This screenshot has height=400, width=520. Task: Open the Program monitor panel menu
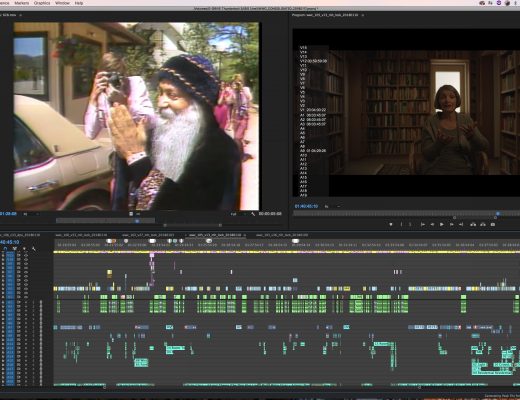coord(363,15)
